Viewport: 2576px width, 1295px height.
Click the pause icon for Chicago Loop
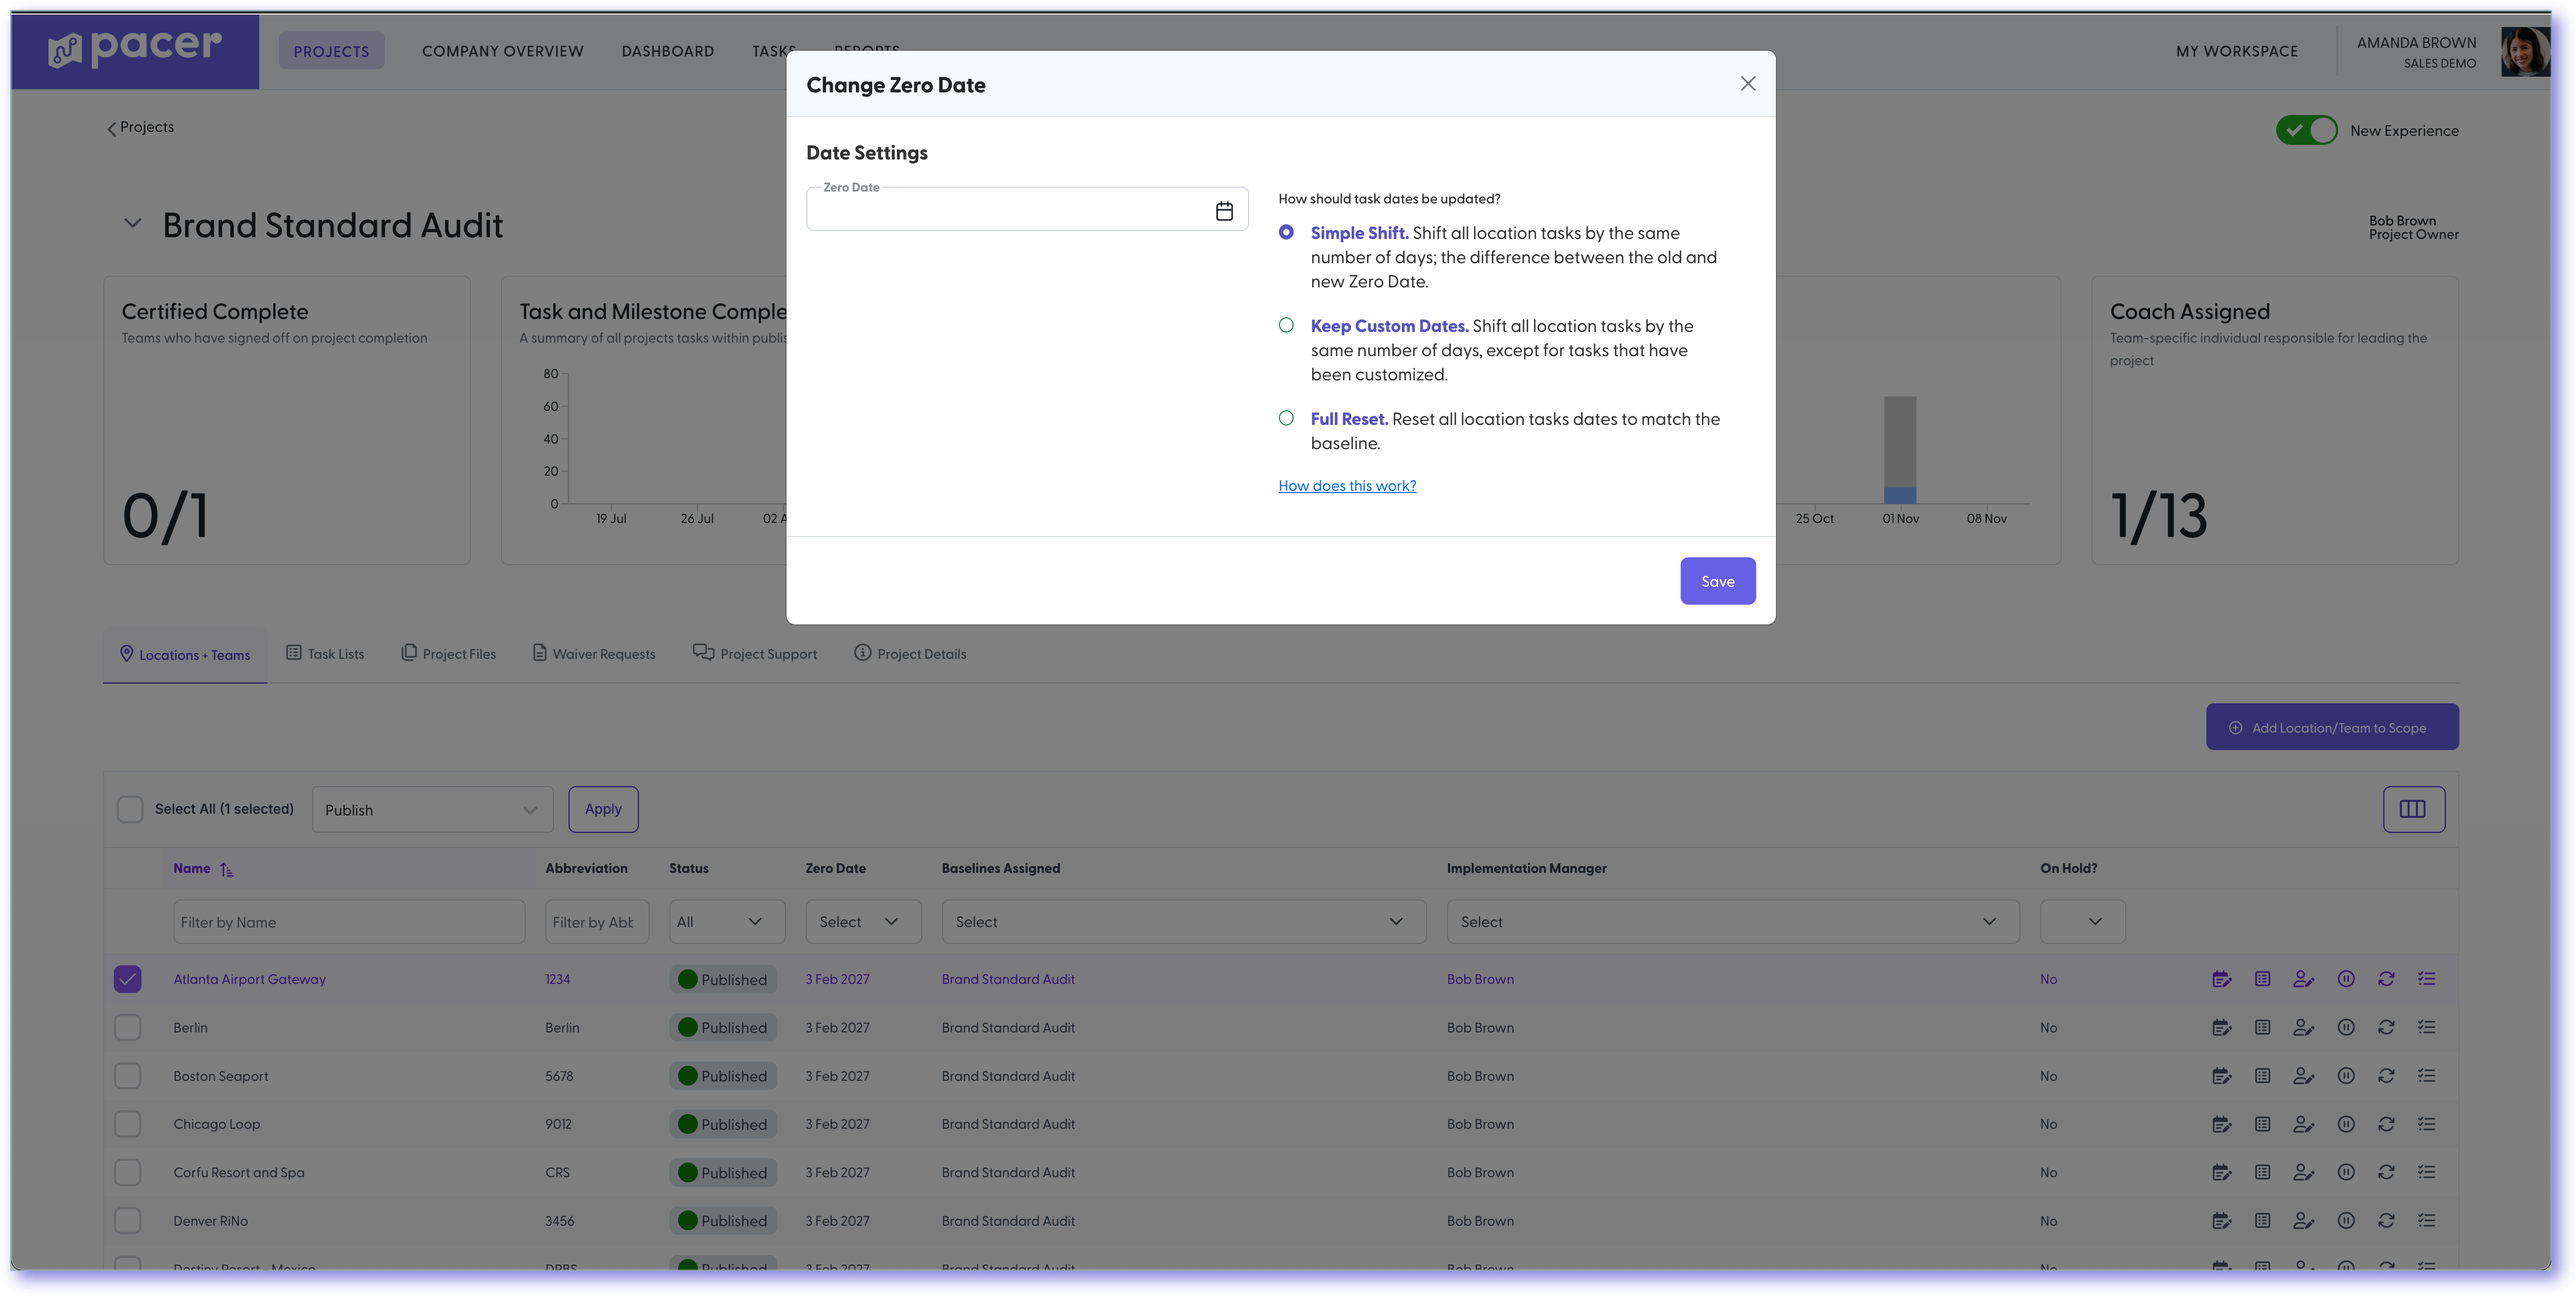[x=2346, y=1124]
